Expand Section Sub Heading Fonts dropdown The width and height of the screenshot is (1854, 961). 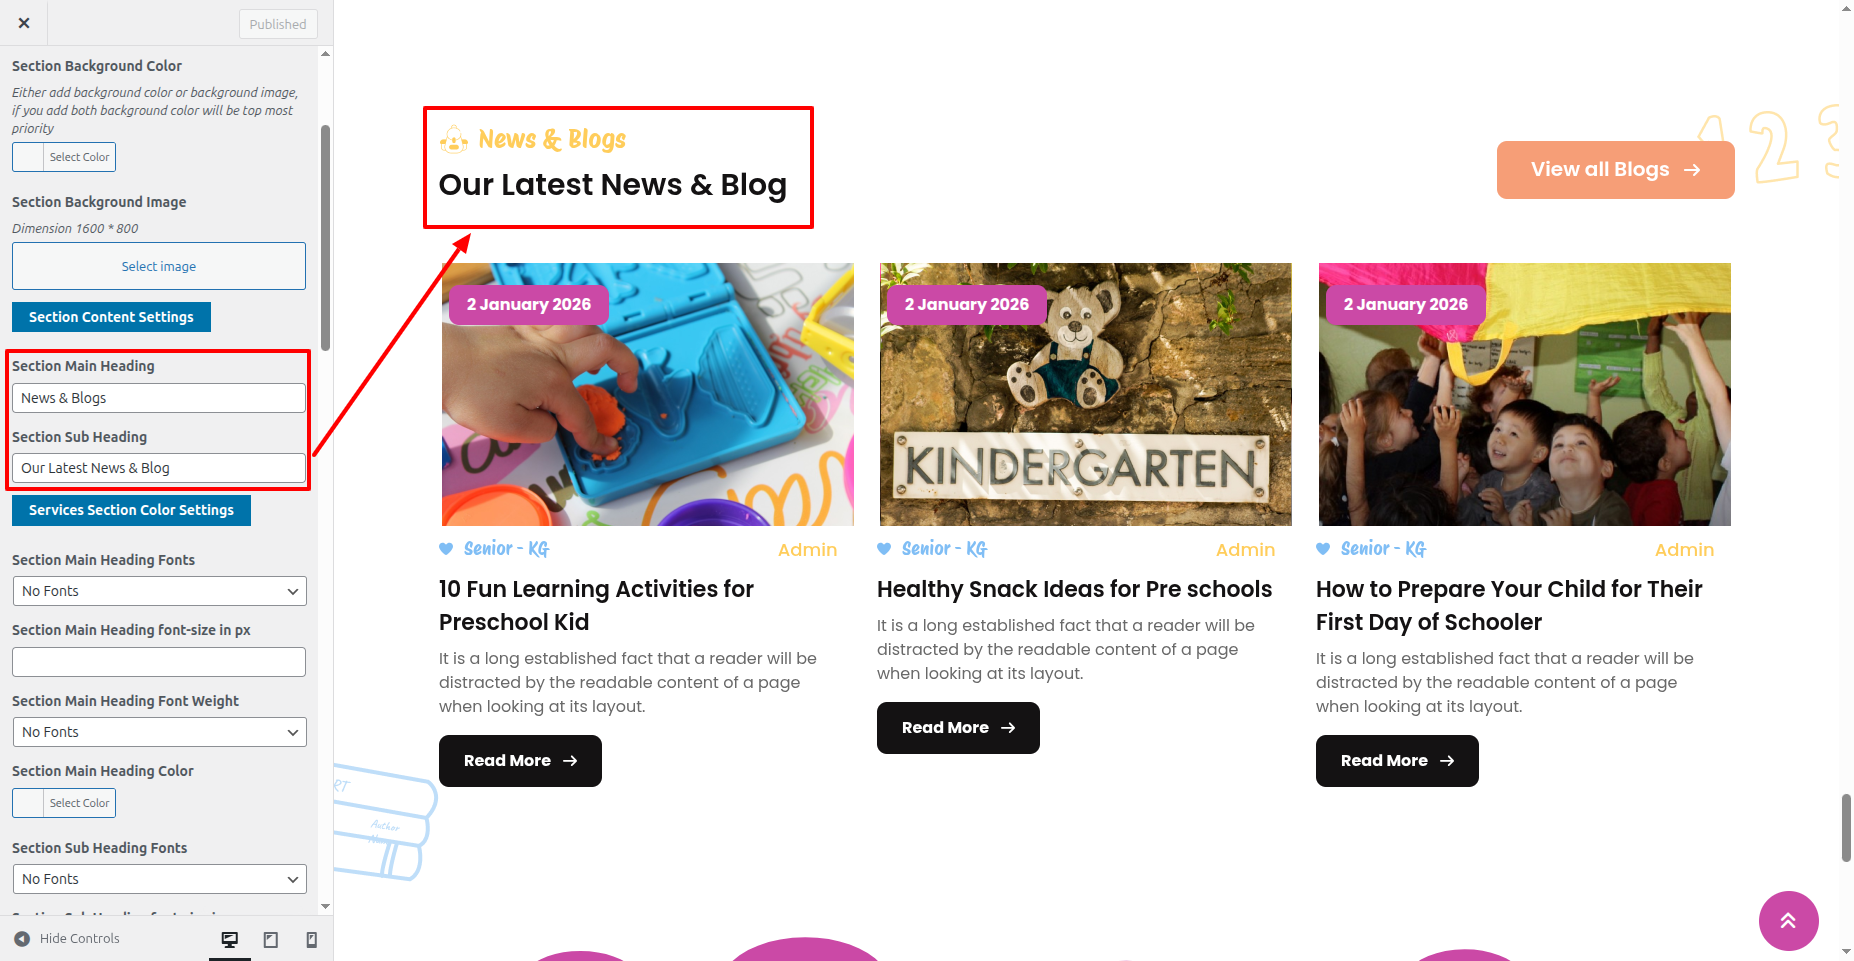click(x=159, y=879)
